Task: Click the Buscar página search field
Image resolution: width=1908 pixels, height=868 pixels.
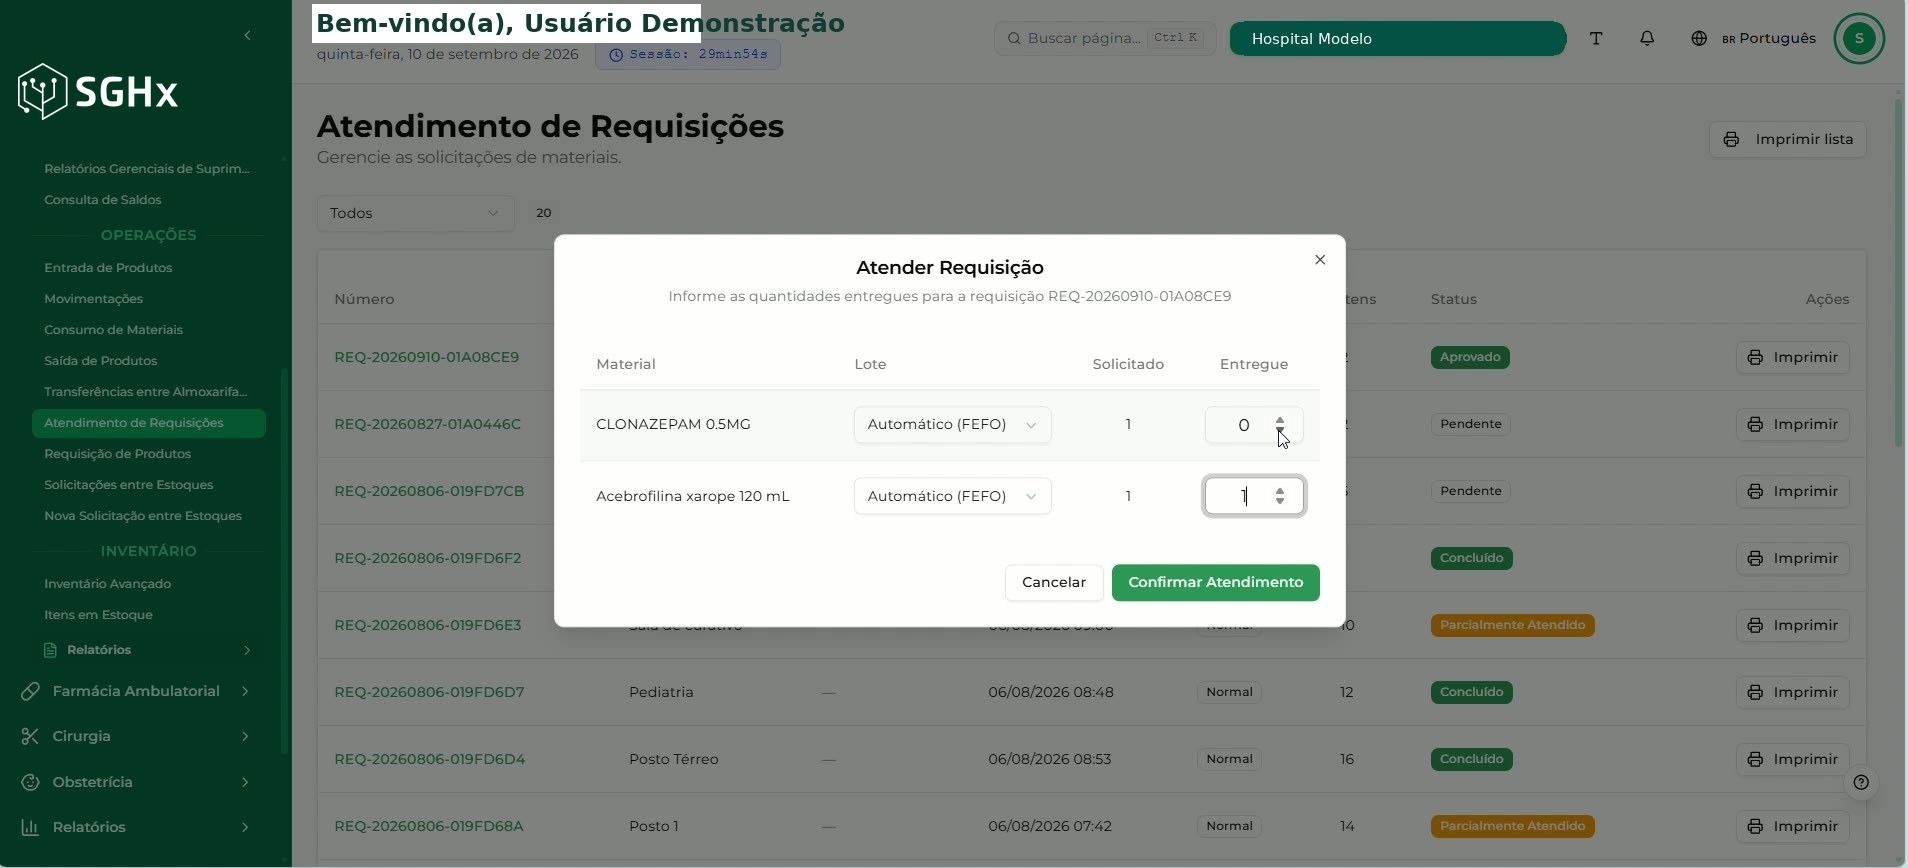Action: [x=1105, y=38]
